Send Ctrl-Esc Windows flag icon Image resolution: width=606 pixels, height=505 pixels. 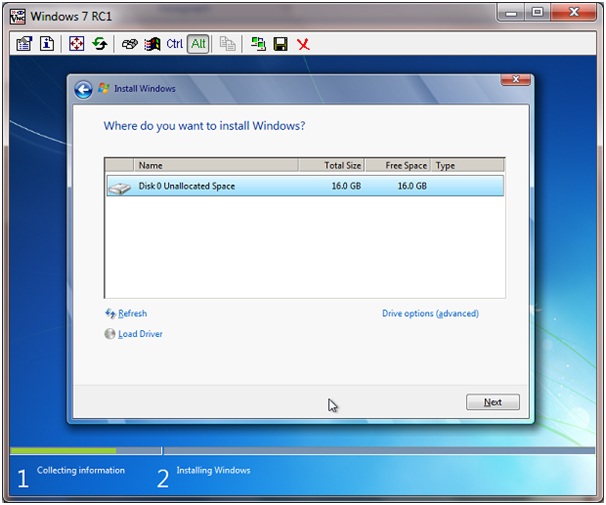152,44
